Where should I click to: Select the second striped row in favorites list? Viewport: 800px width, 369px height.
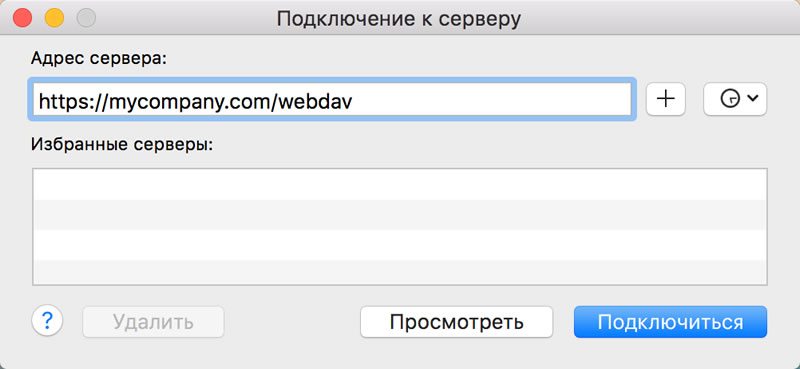coord(400,215)
